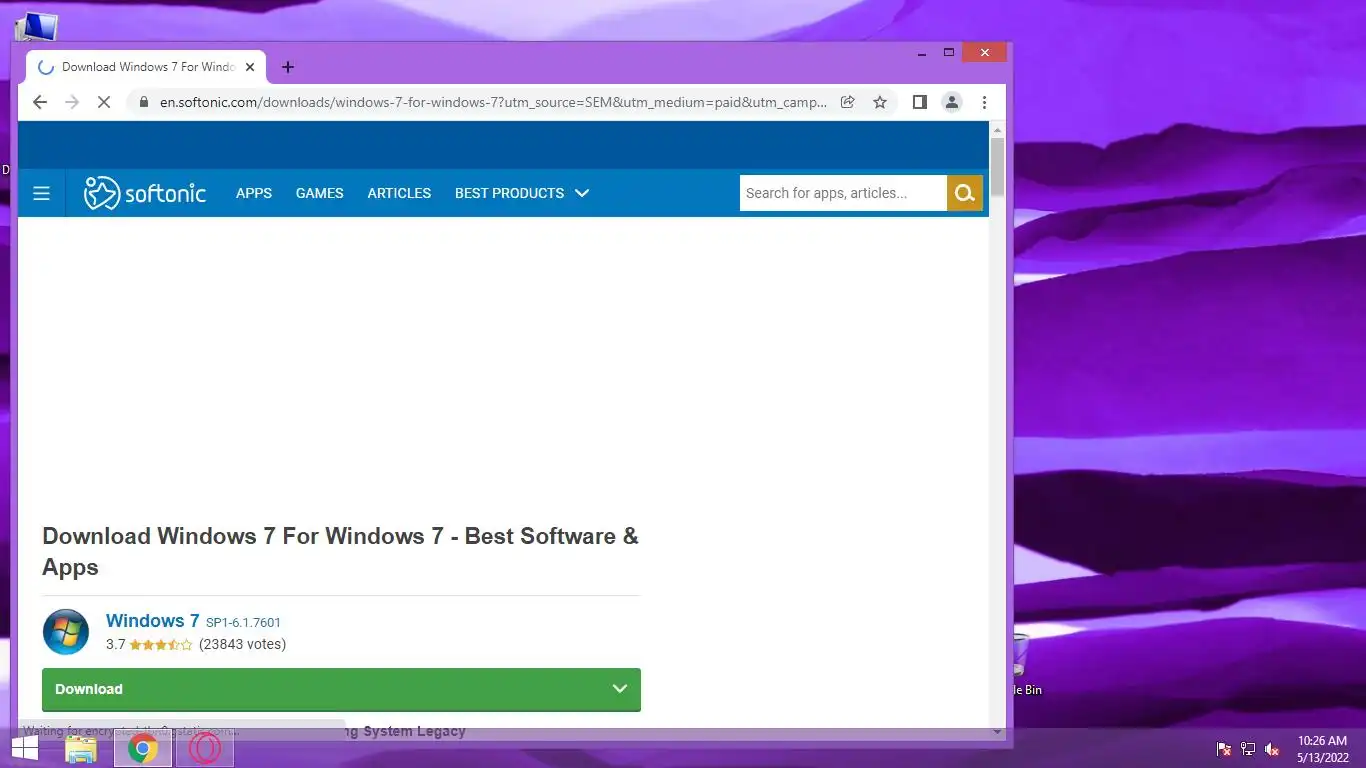The height and width of the screenshot is (768, 1366).
Task: Click Windows 7 logo thumbnail
Action: pyautogui.click(x=66, y=632)
